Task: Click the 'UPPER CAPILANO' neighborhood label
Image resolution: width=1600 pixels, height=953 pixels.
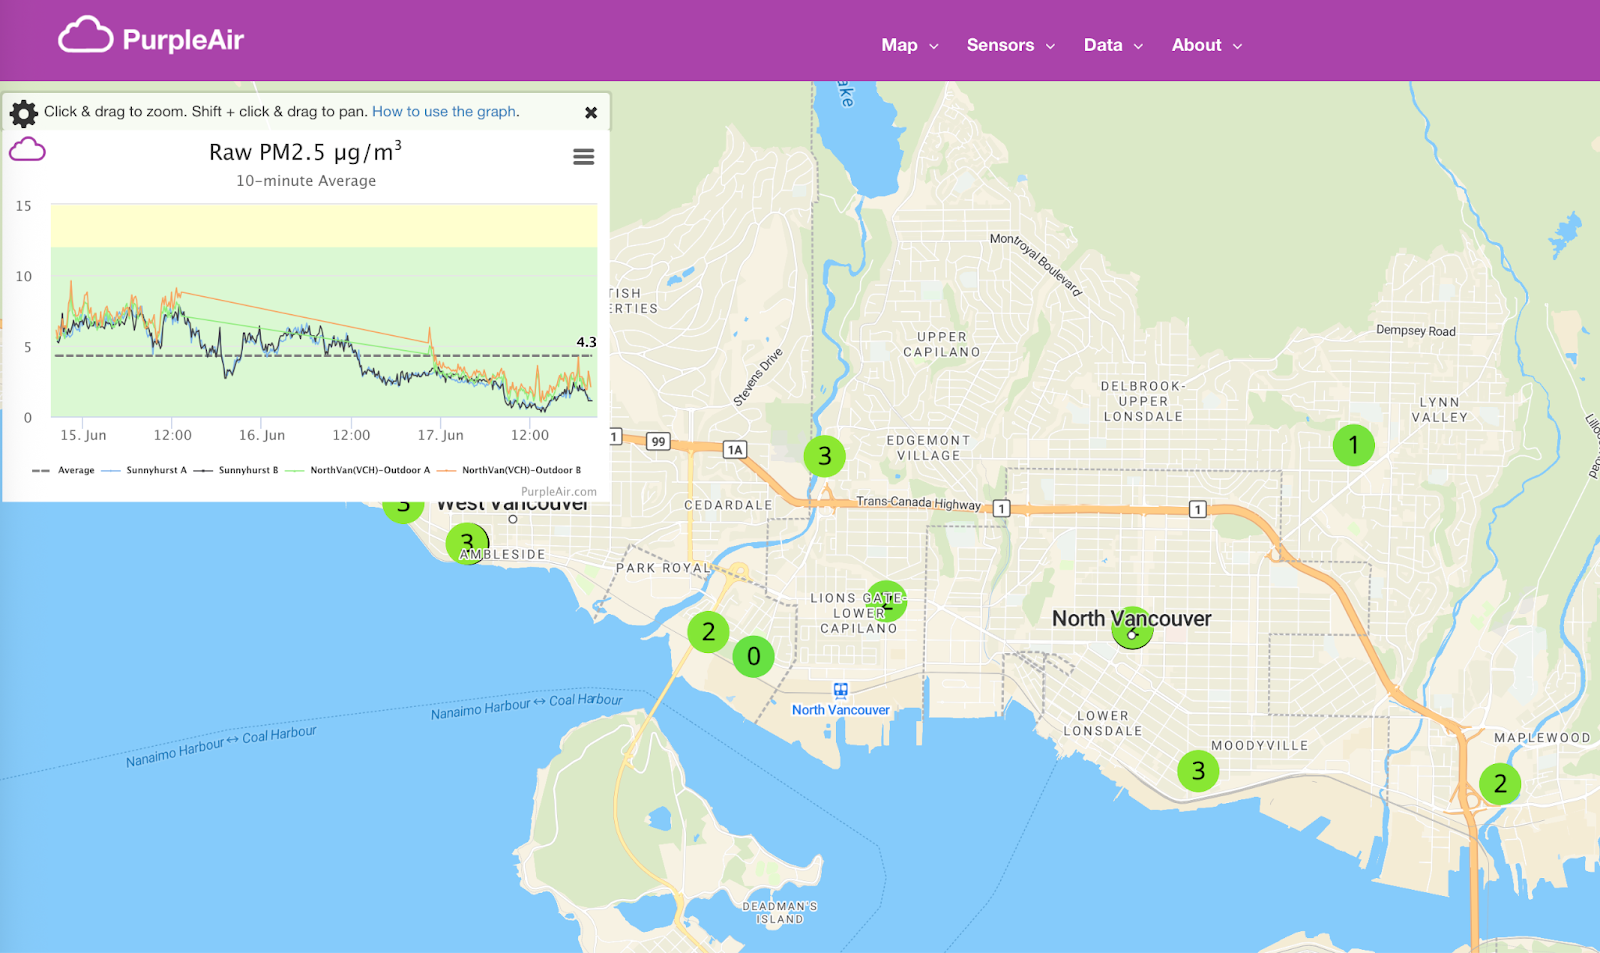Action: click(x=942, y=345)
